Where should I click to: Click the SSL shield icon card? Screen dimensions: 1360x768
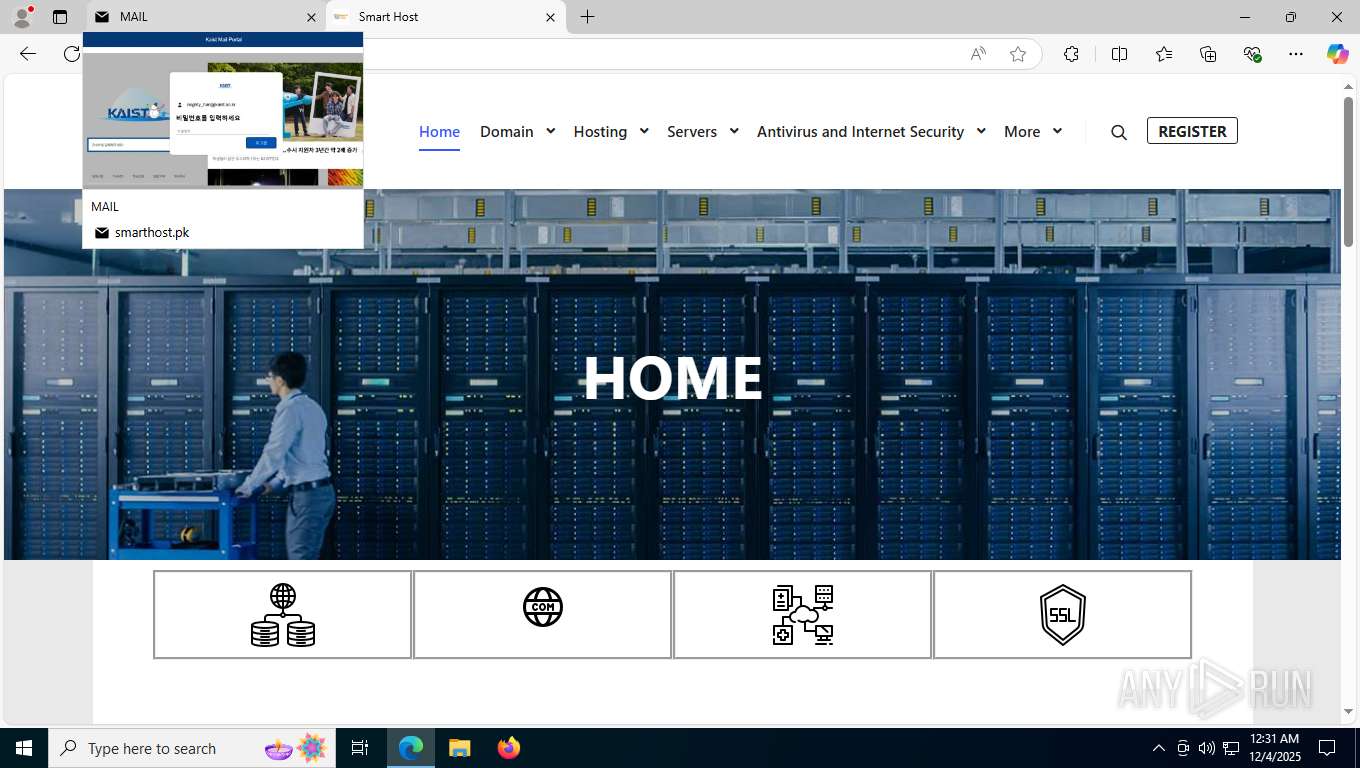(1063, 615)
